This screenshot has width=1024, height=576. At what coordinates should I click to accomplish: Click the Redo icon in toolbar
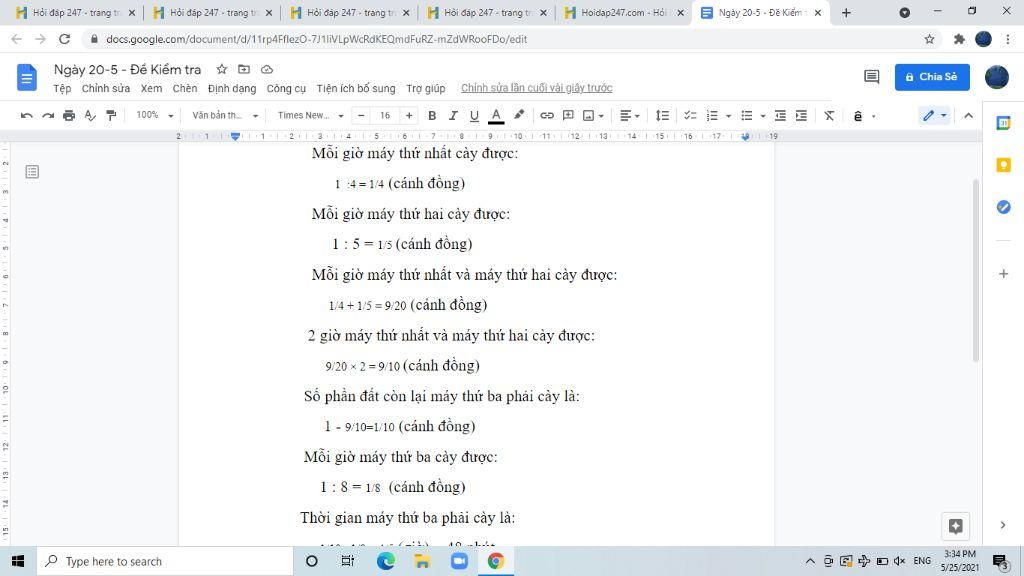(48, 116)
